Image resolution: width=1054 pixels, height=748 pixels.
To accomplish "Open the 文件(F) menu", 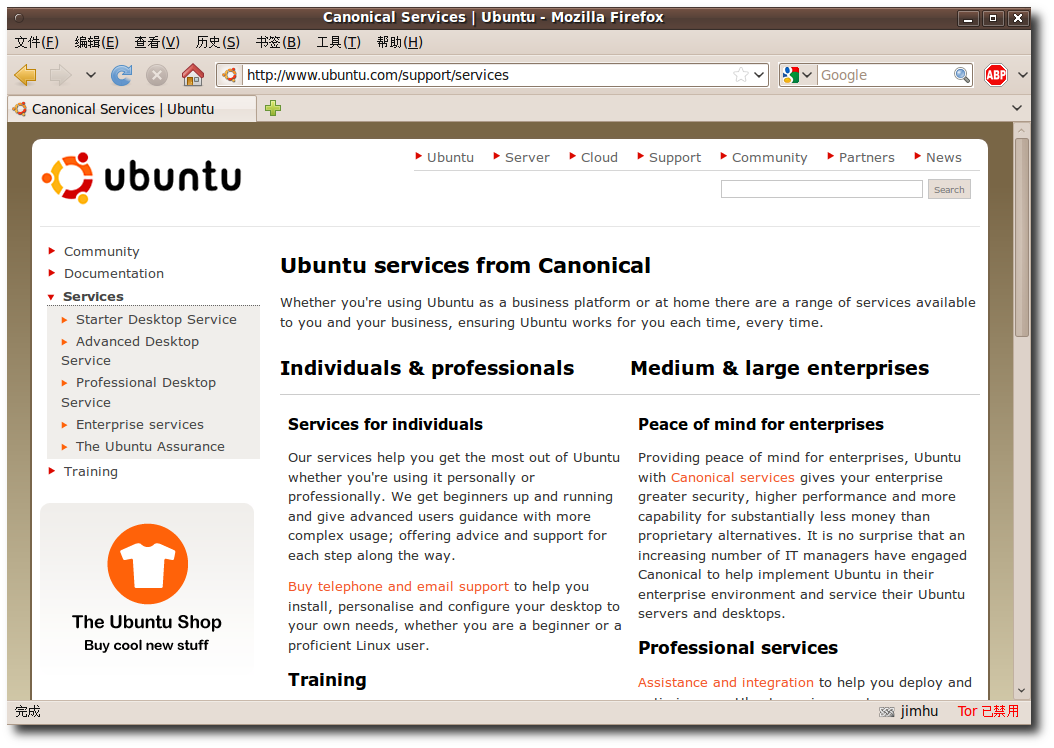I will pos(36,42).
